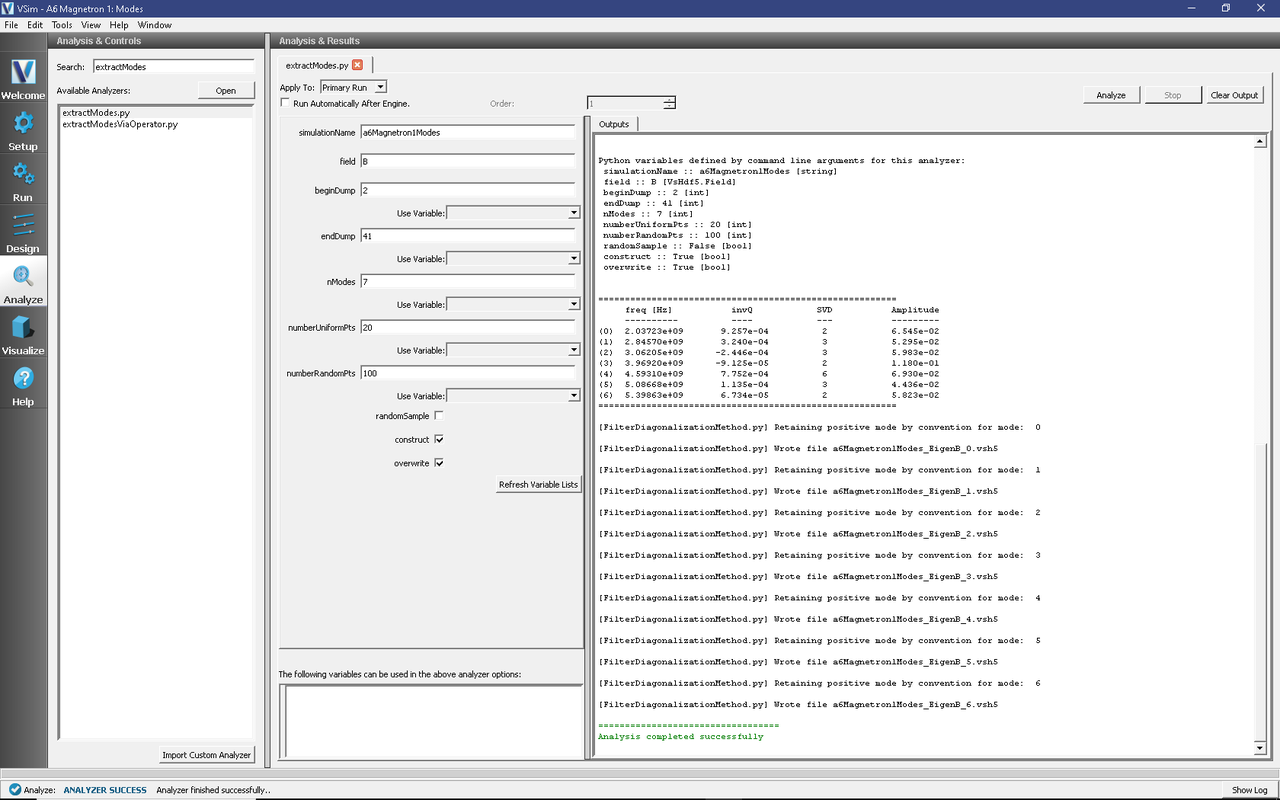
Task: Click Import Custom Analyzer button
Action: click(207, 755)
